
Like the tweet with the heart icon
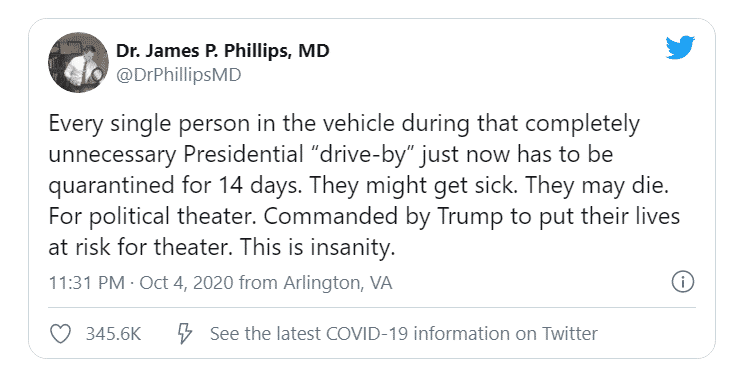[61, 333]
